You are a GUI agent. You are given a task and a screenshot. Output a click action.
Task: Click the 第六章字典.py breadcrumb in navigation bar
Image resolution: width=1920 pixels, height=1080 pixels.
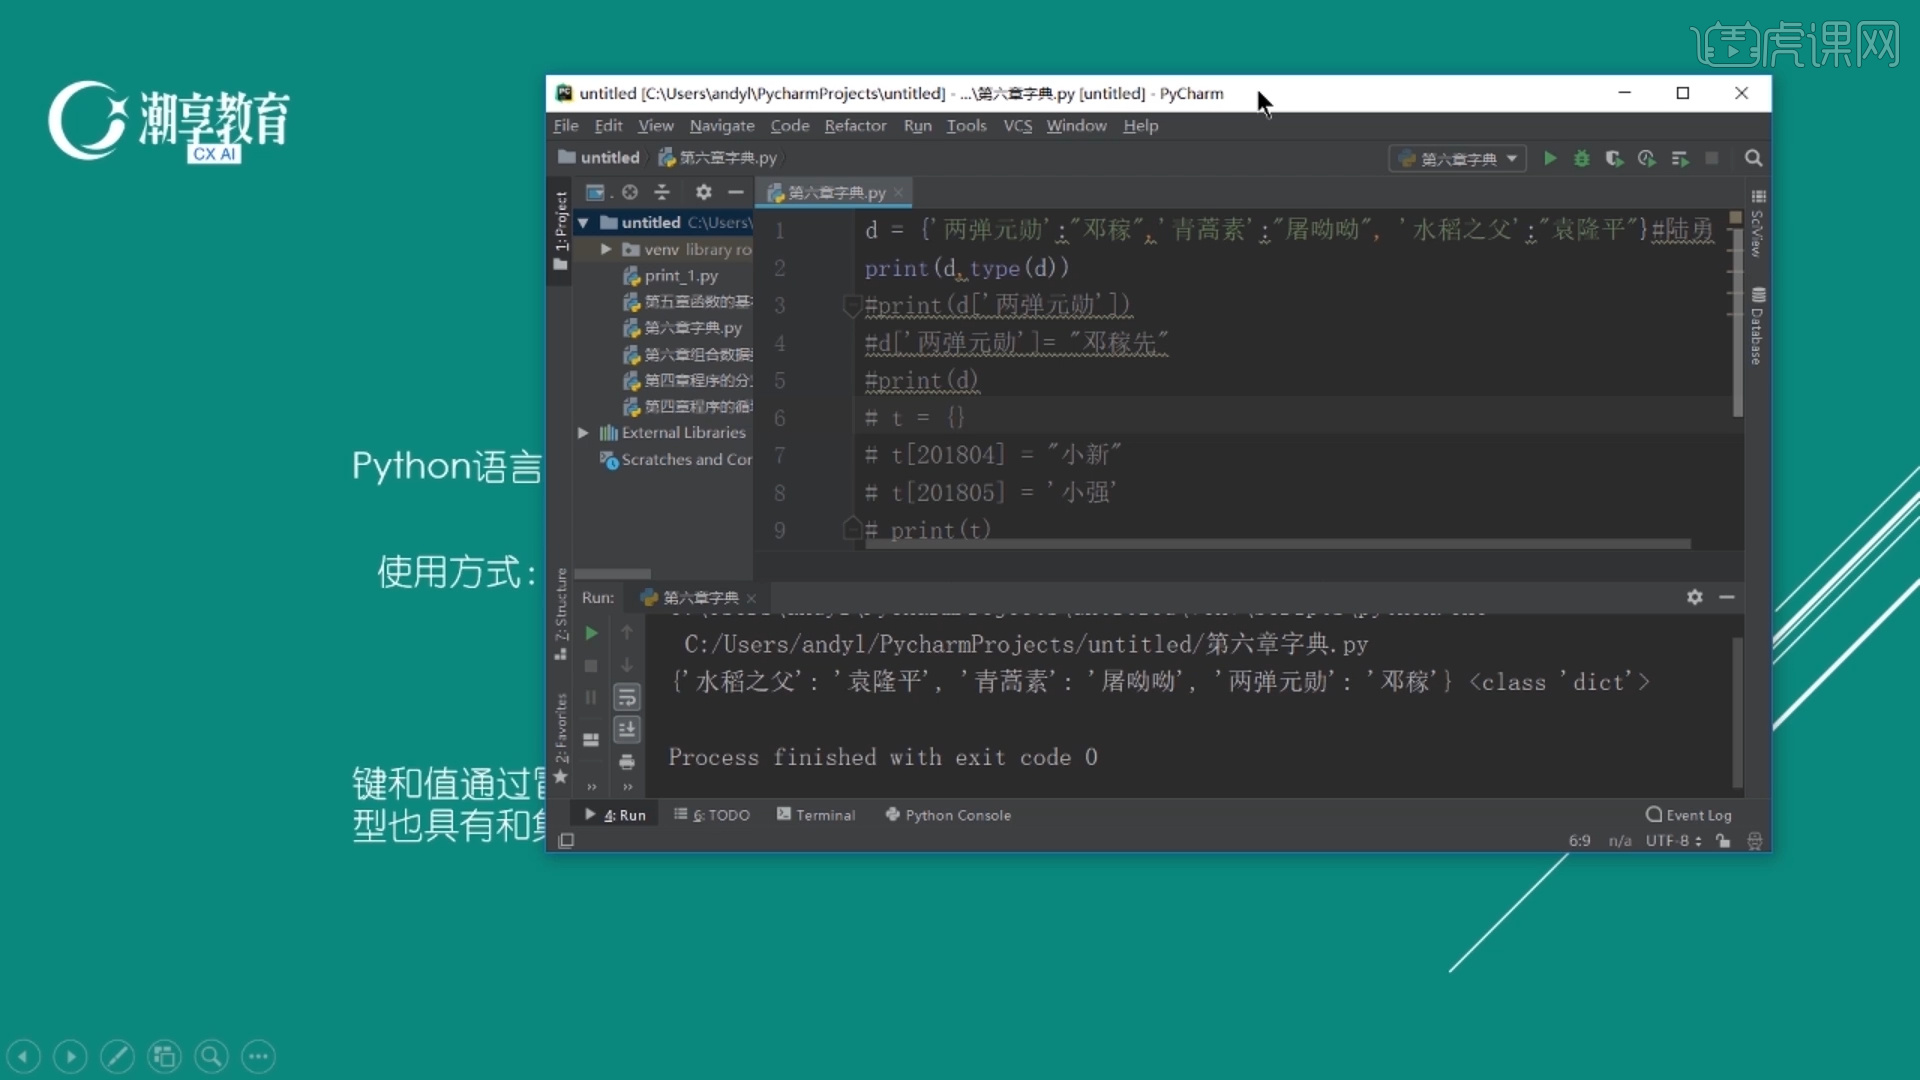click(x=717, y=157)
